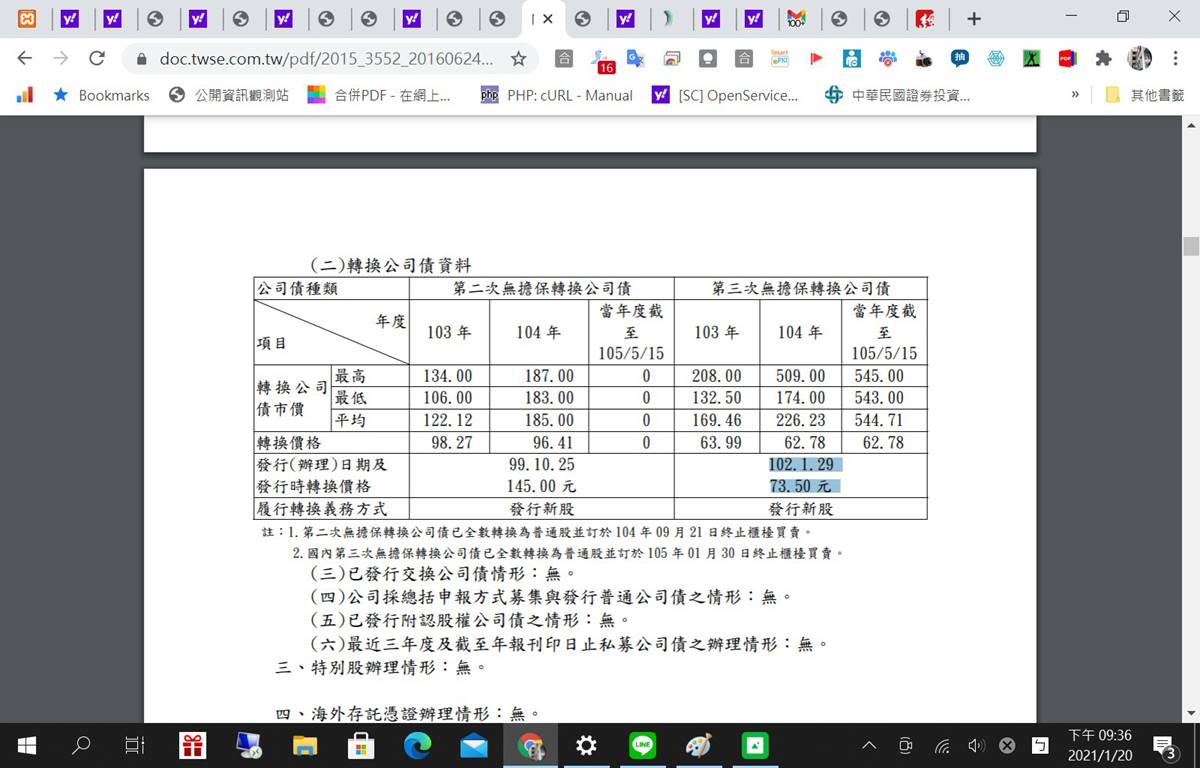
Task: Open Chrome's three-dot menu
Action: 1176,59
